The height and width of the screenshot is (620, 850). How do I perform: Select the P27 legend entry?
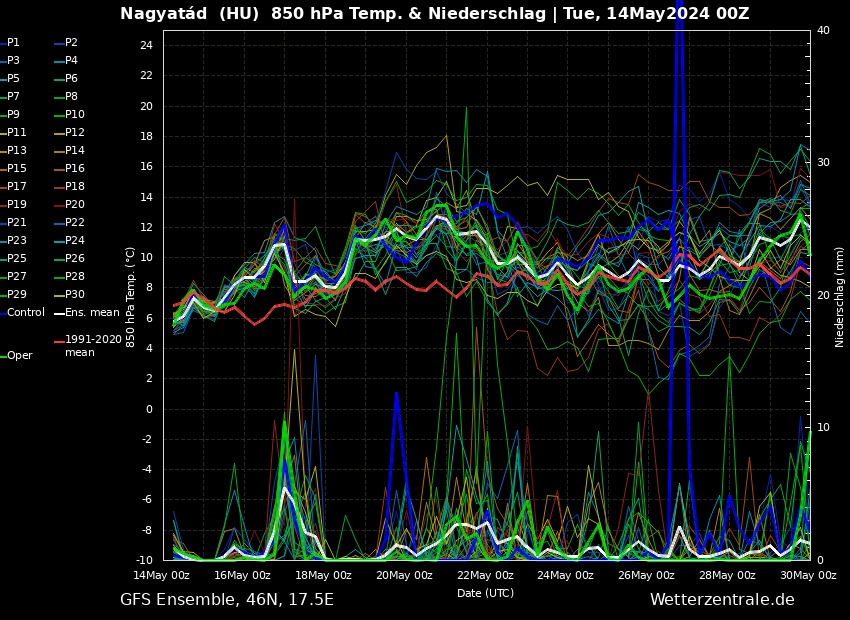click(x=16, y=276)
